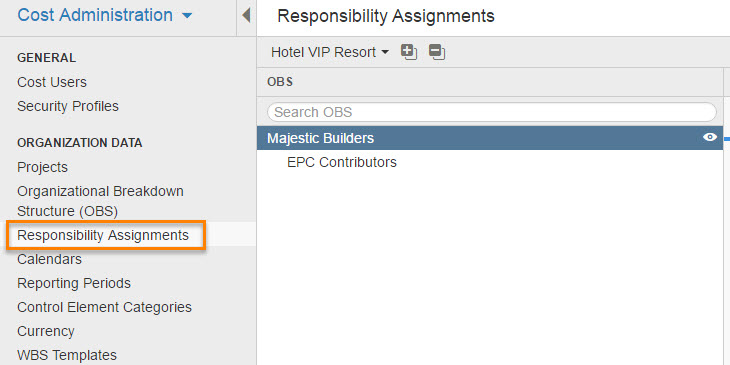Open Calendars in Organization Data
730x365 pixels.
[x=49, y=259]
